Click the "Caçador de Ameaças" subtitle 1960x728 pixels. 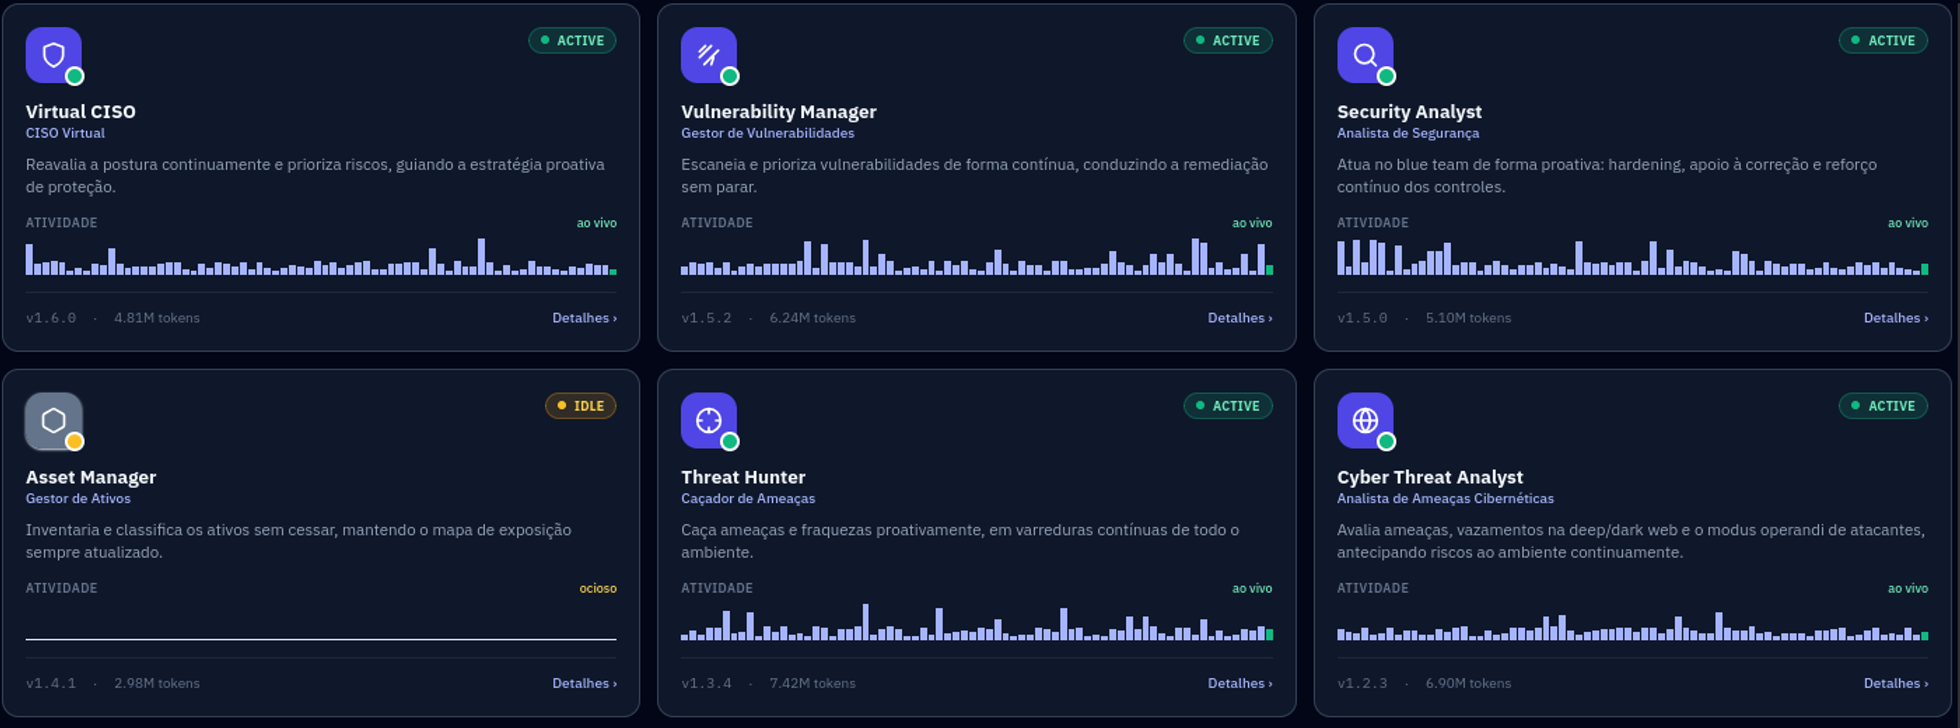[748, 499]
